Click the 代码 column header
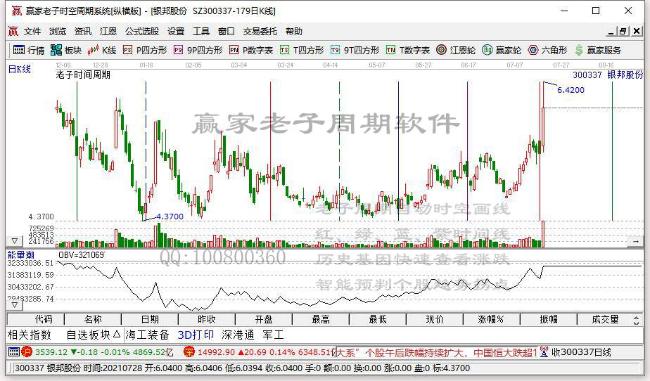 (x=36, y=319)
